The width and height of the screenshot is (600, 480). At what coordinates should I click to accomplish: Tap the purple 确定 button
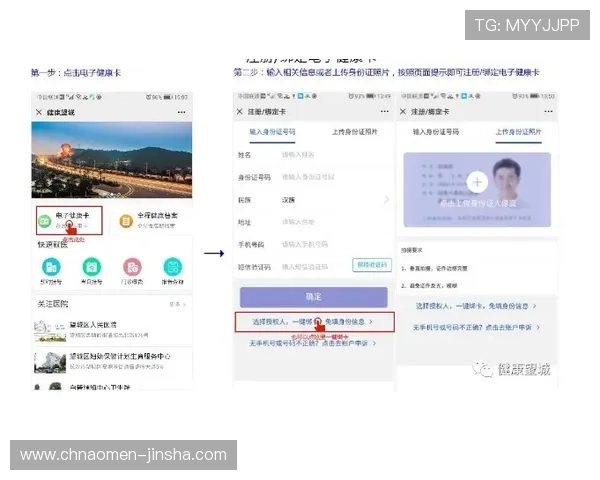[314, 297]
